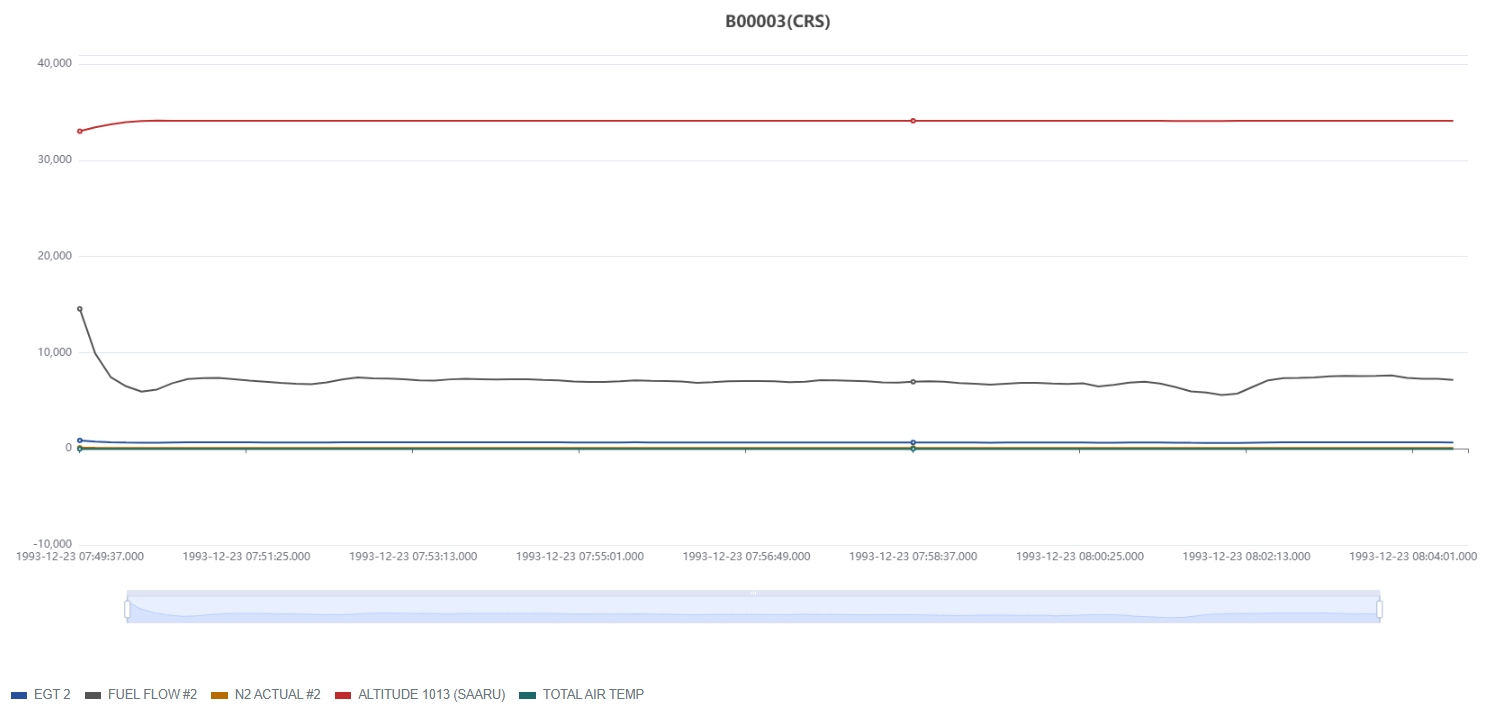The width and height of the screenshot is (1494, 709).
Task: Click the small grip at the zoom slider's top center
Action: (753, 593)
